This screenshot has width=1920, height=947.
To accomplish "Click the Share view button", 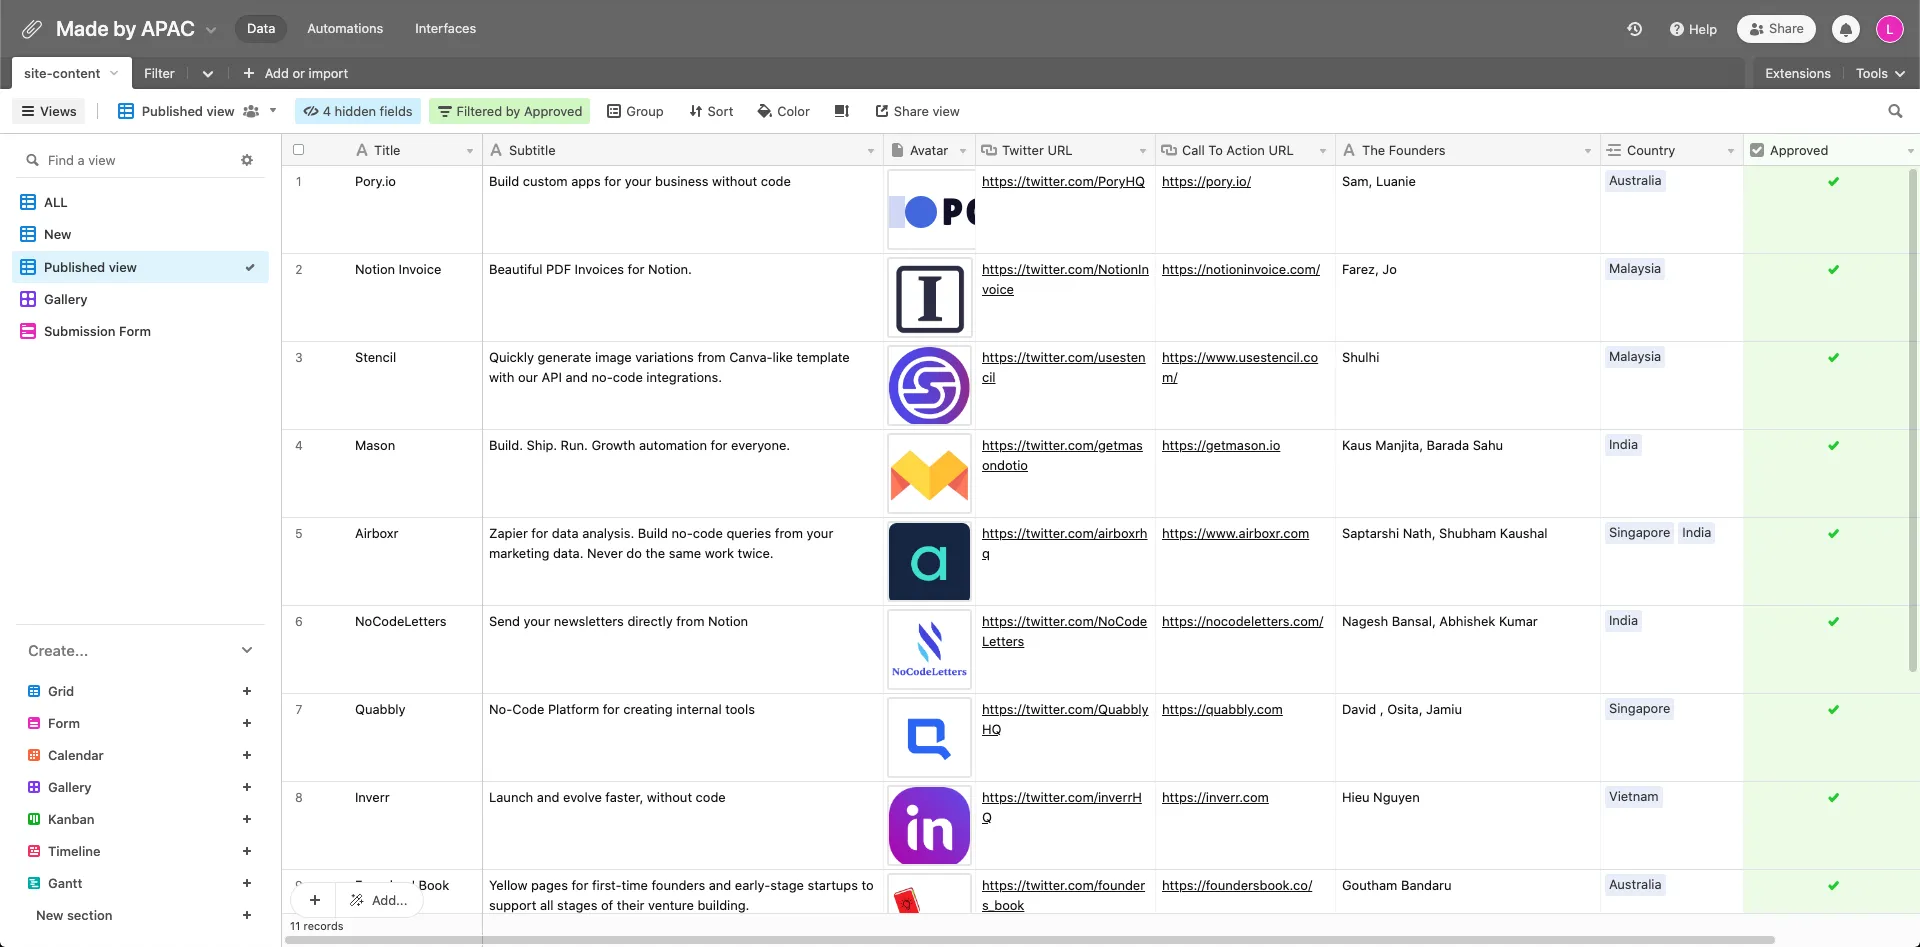I will click(917, 111).
